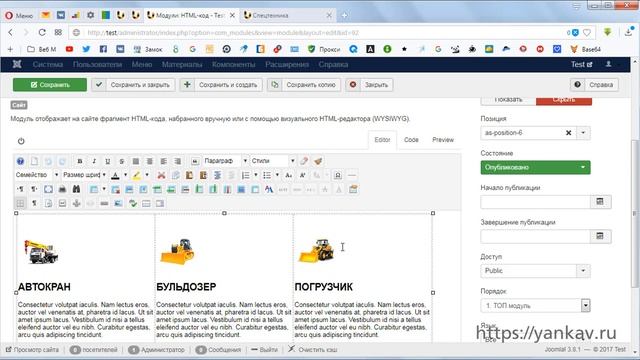
Task: Open the Система menu
Action: point(48,64)
